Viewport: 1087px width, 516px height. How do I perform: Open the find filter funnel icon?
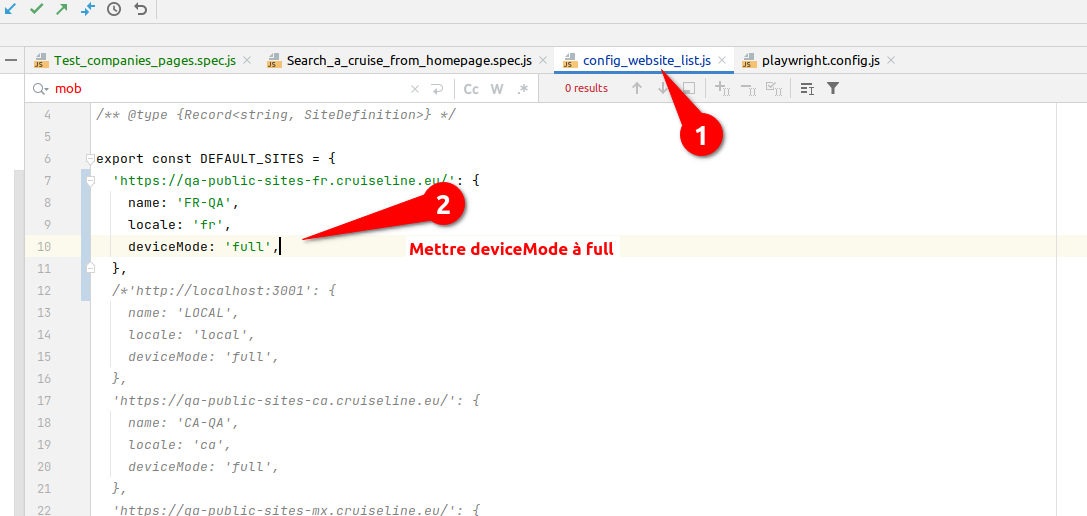point(833,89)
